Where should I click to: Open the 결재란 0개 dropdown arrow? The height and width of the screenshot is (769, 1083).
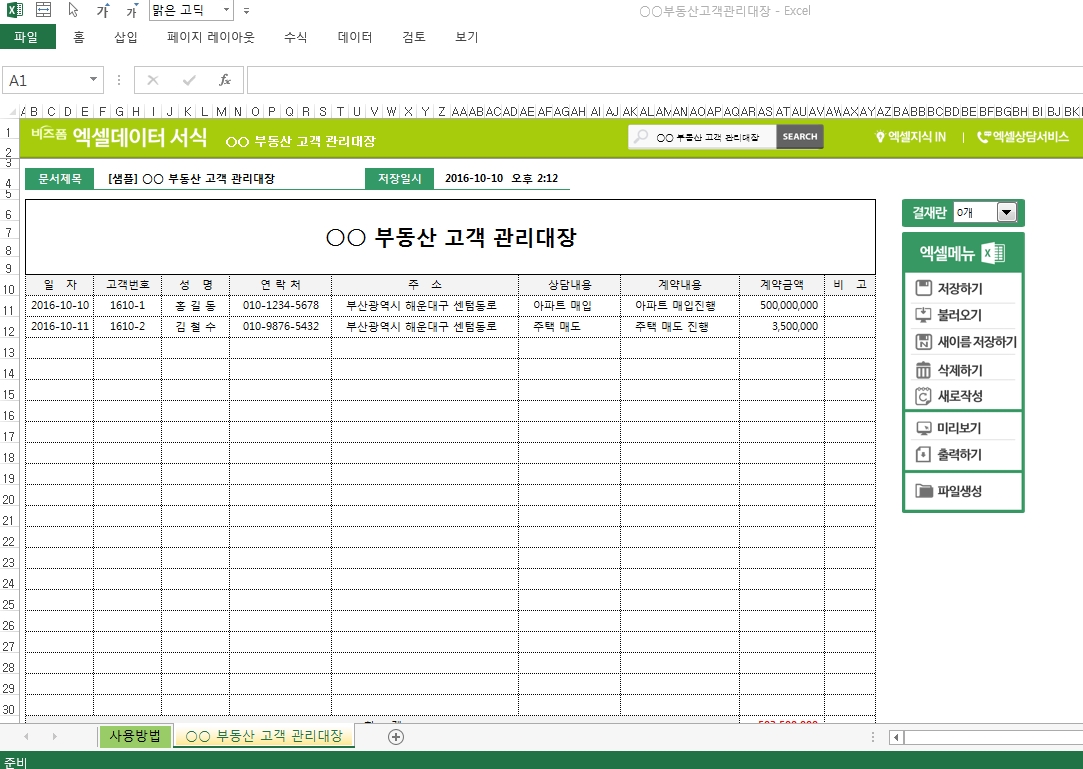[x=1006, y=213]
